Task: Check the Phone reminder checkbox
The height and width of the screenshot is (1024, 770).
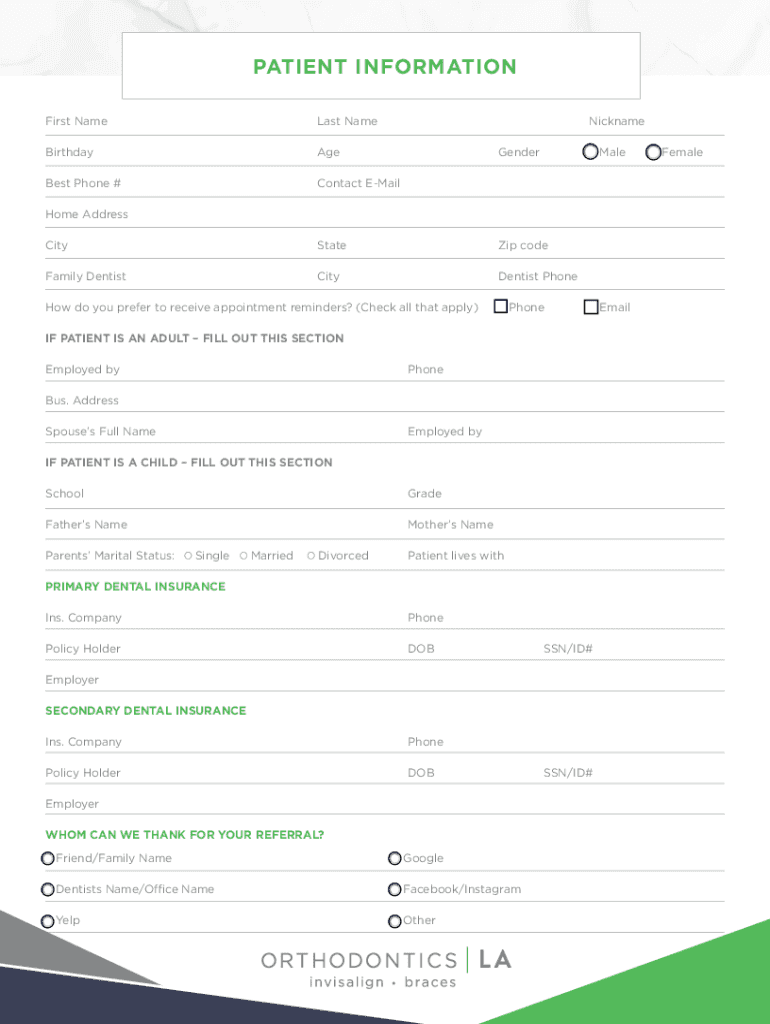Action: (501, 307)
